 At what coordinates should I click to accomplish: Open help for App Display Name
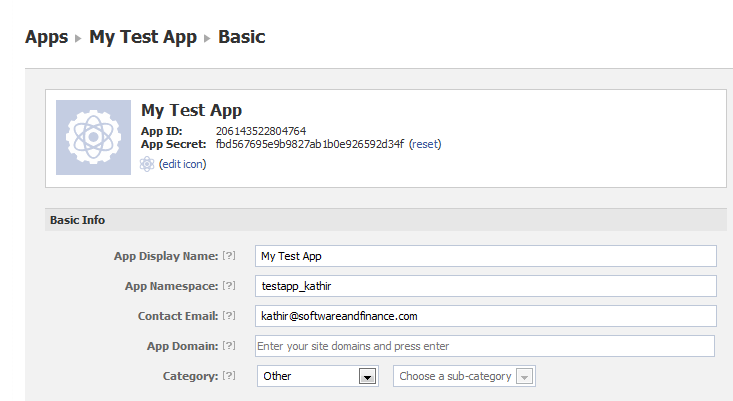coord(229,256)
